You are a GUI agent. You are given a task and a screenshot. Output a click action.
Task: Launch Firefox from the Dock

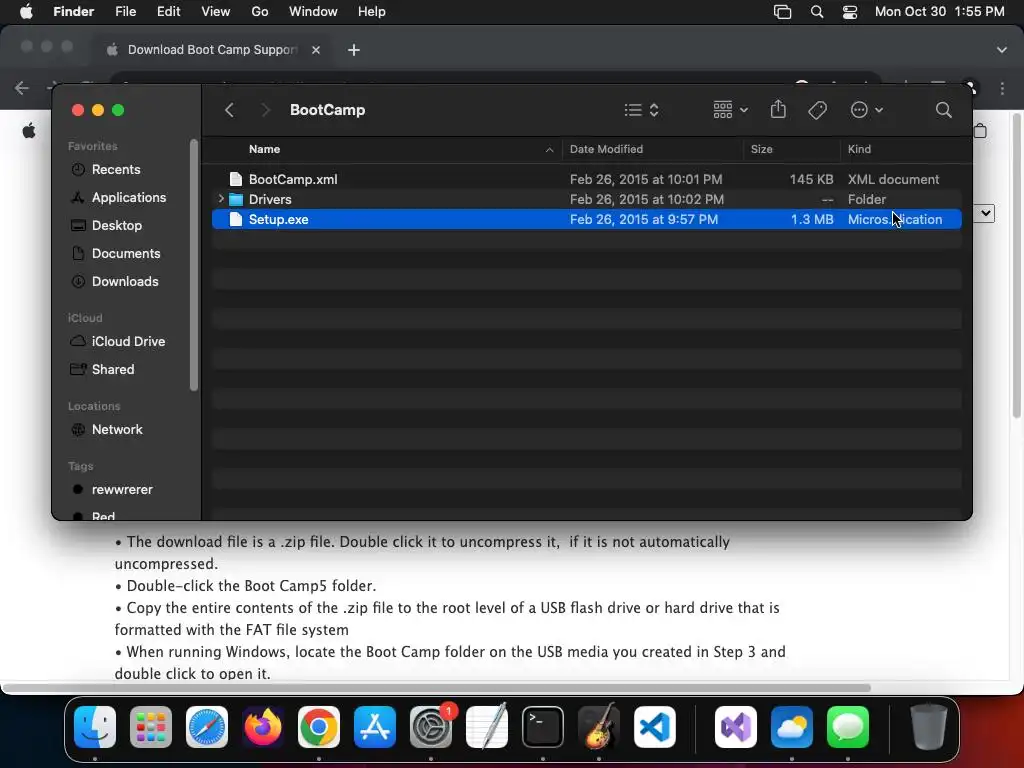coord(263,727)
